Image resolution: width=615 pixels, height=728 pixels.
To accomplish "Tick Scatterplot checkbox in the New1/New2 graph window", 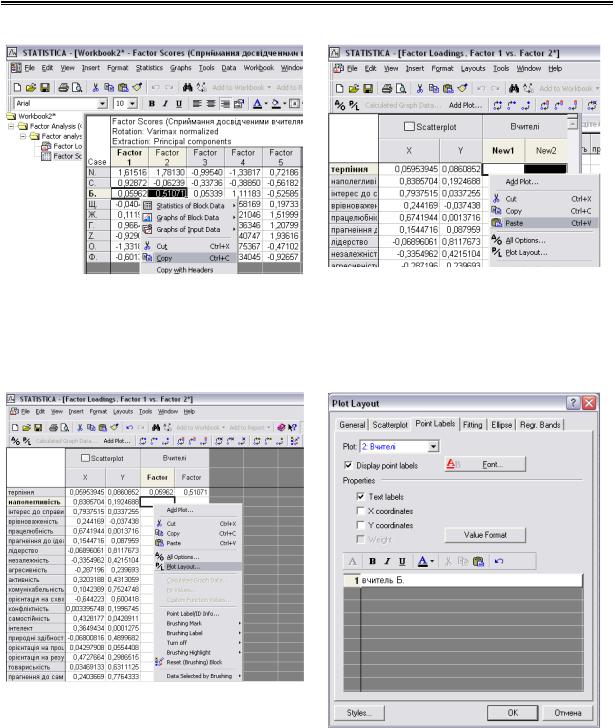I will [409, 126].
